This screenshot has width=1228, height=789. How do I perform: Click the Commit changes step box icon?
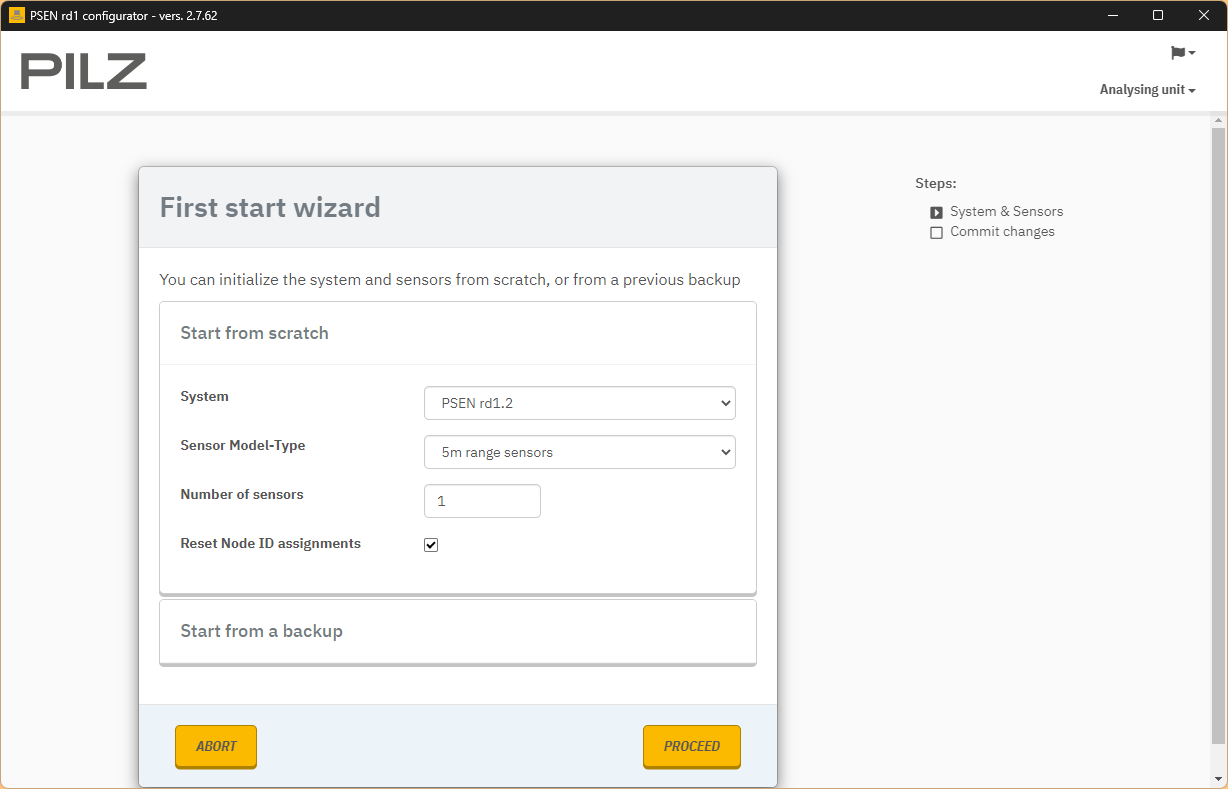(x=936, y=232)
